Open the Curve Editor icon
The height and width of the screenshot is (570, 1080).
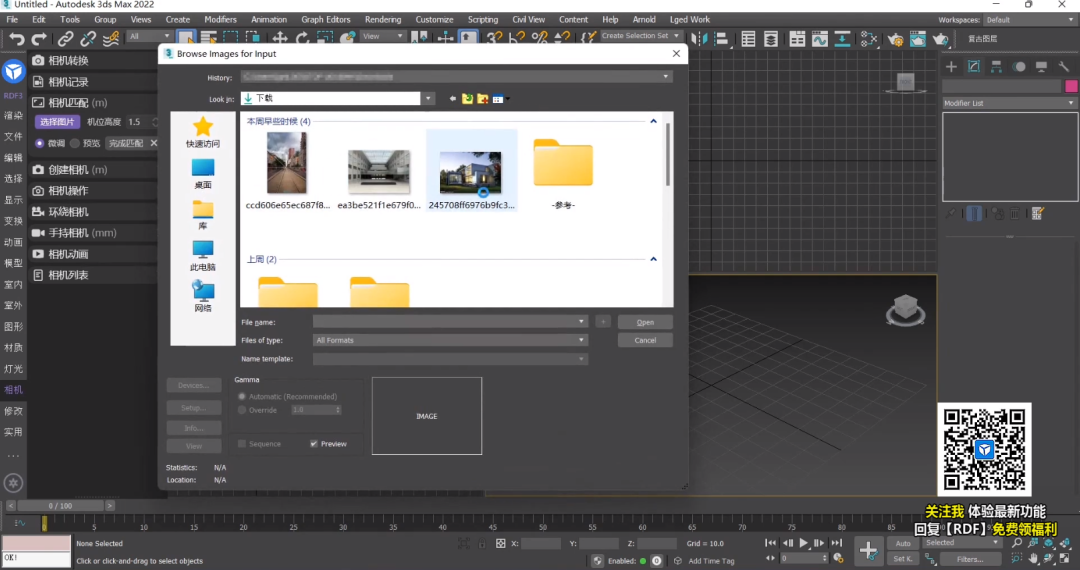click(x=820, y=39)
